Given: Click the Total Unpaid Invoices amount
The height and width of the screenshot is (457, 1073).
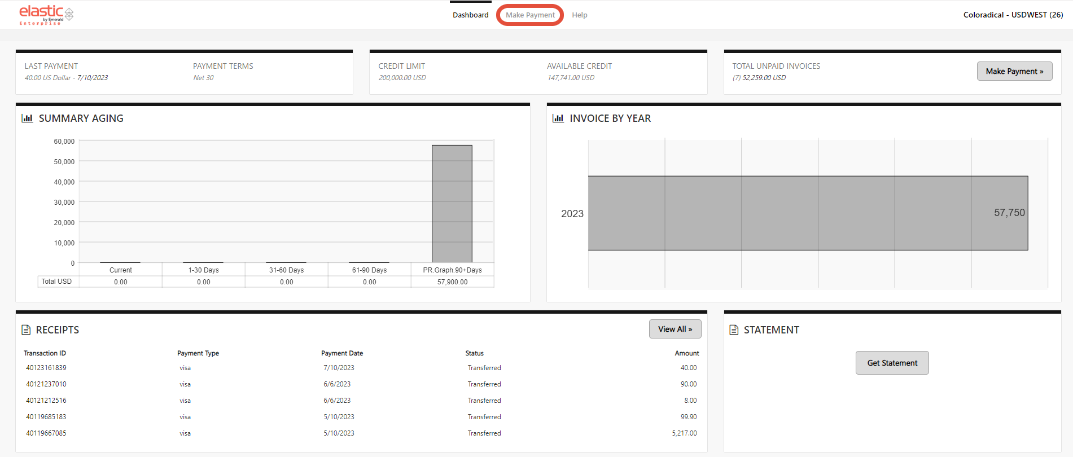Looking at the screenshot, I should point(759,77).
